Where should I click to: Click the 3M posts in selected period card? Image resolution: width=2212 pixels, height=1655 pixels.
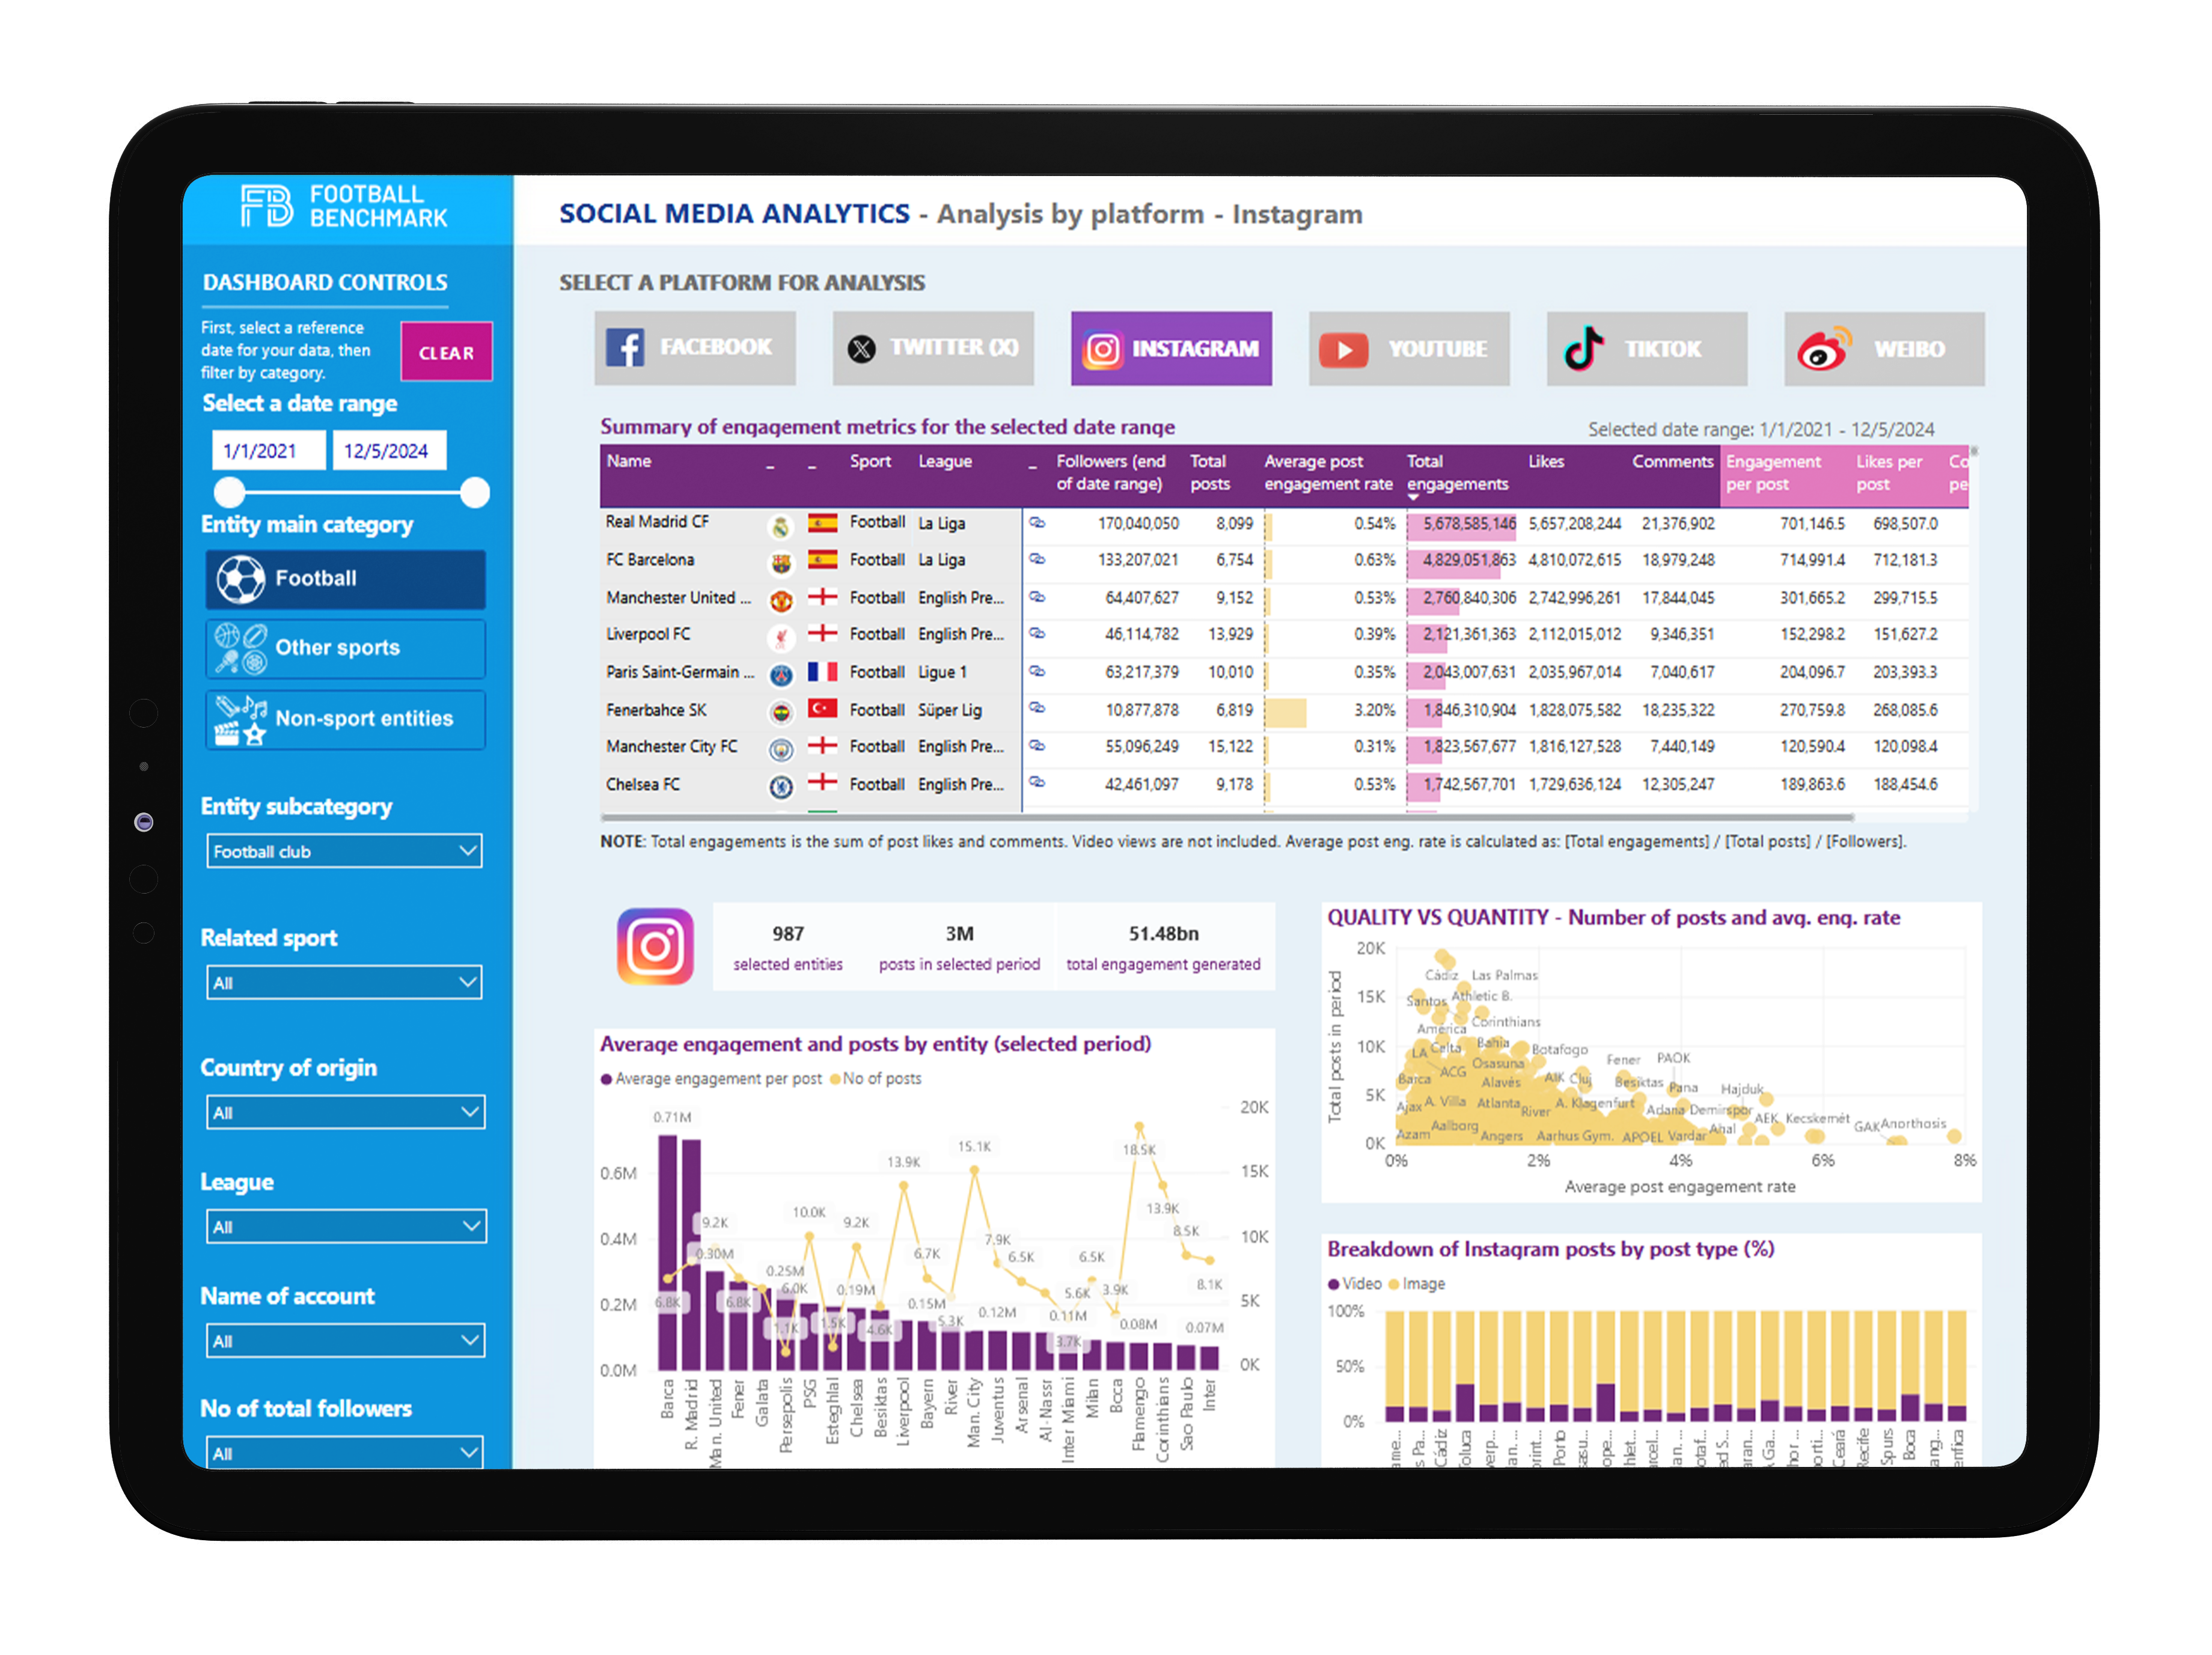(959, 947)
